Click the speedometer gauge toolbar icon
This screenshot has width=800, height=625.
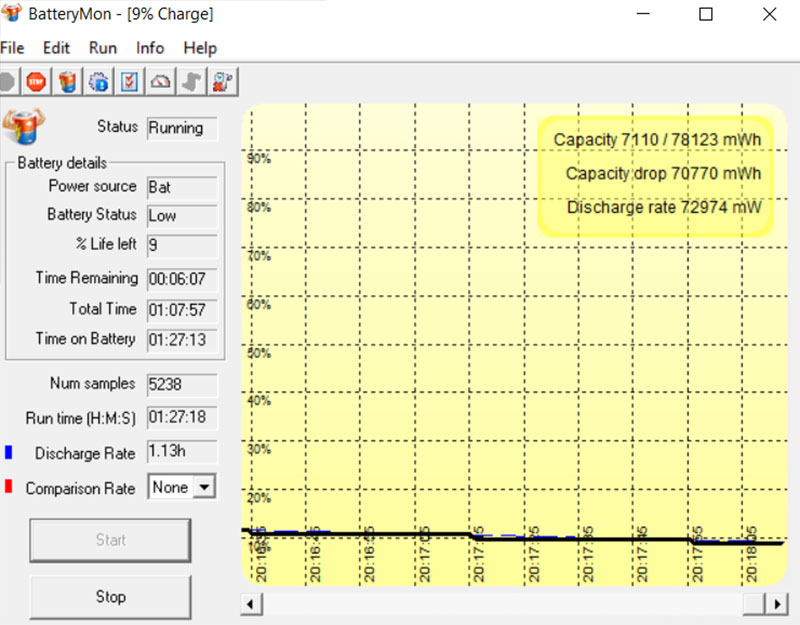(x=160, y=81)
